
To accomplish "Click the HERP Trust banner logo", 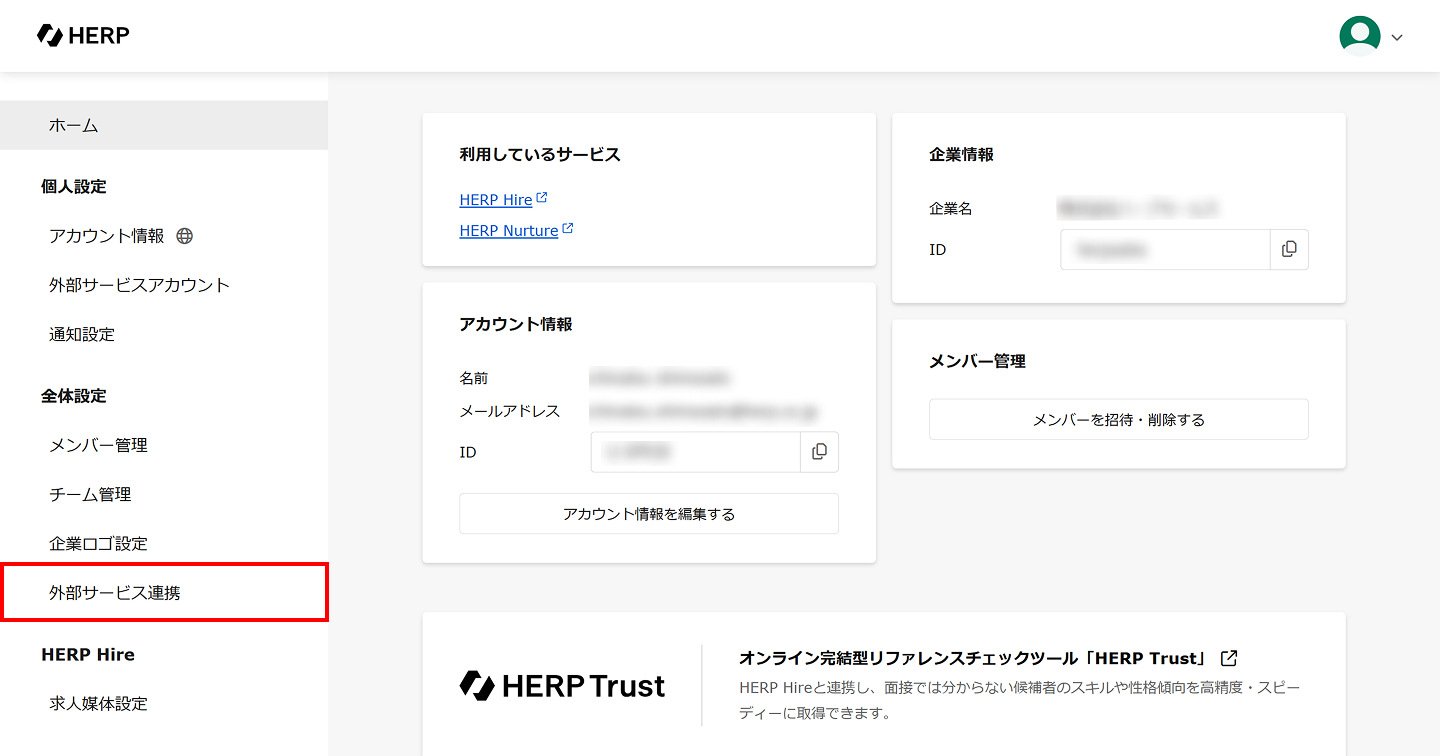I will [562, 685].
